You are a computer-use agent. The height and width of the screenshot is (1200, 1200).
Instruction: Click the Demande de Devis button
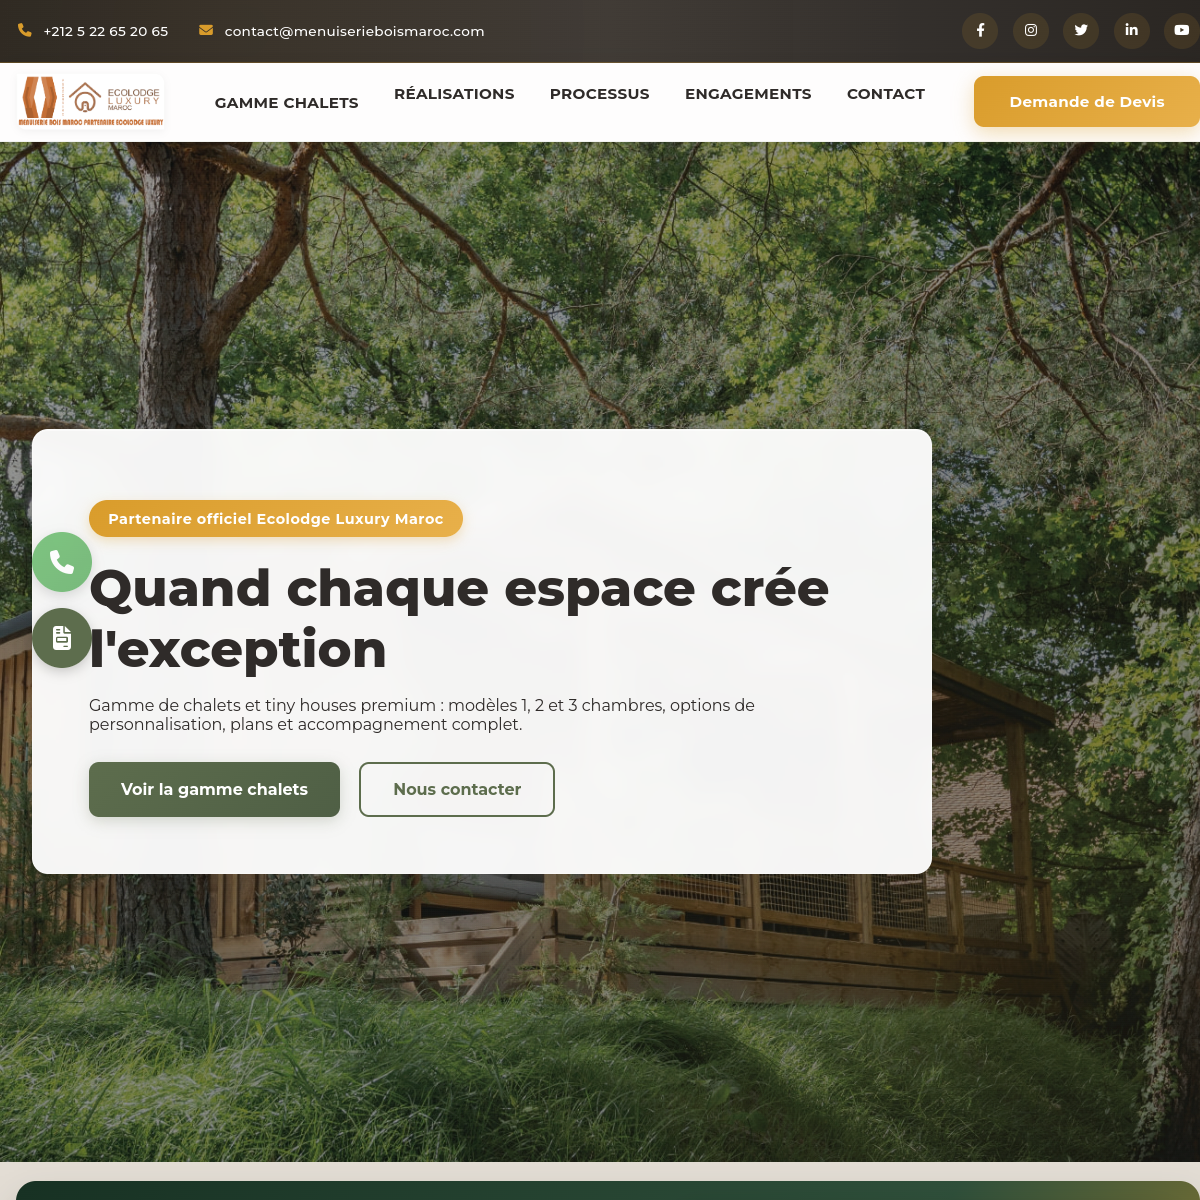click(1087, 102)
